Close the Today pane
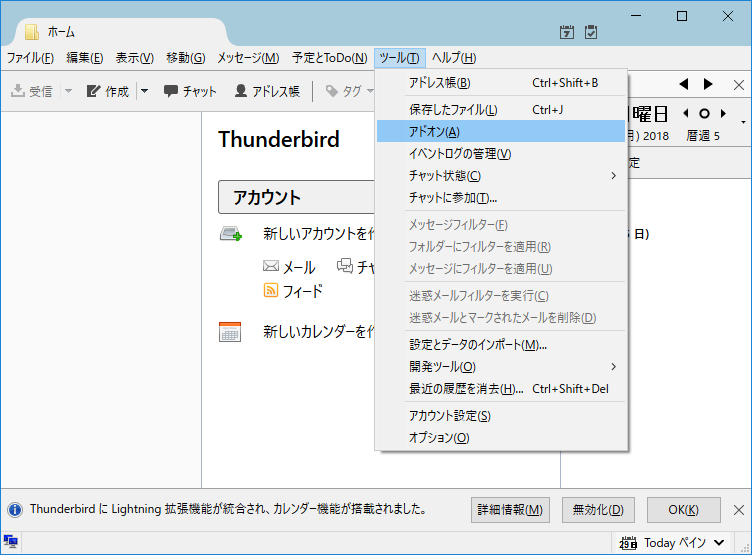 click(739, 85)
